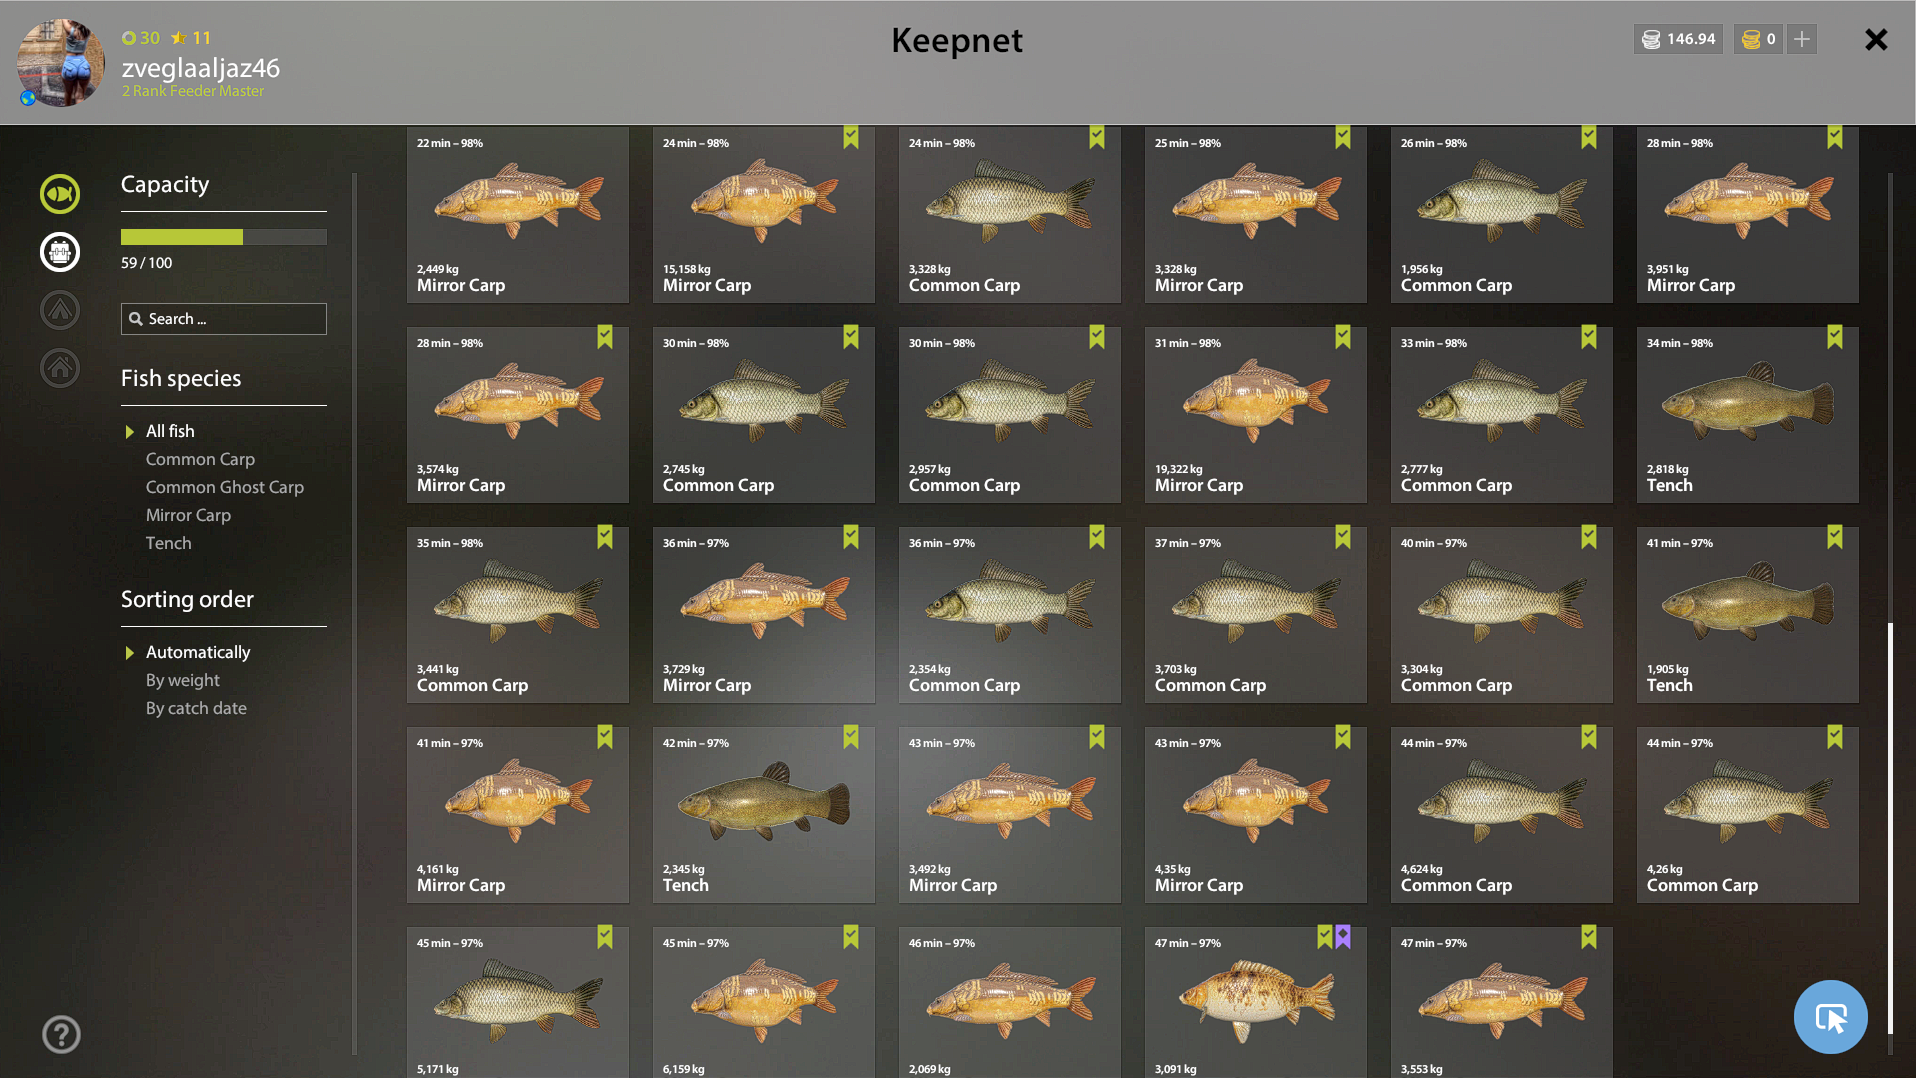Screen dimensions: 1916x1078
Task: Toggle the bookmark on 2,818 kg Tench
Action: tap(1835, 337)
